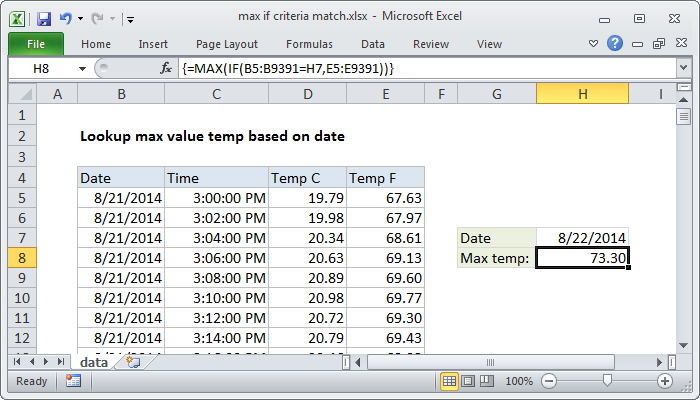Open Customize Quick Access Toolbar menu
Image resolution: width=700 pixels, height=400 pixels.
pos(130,19)
